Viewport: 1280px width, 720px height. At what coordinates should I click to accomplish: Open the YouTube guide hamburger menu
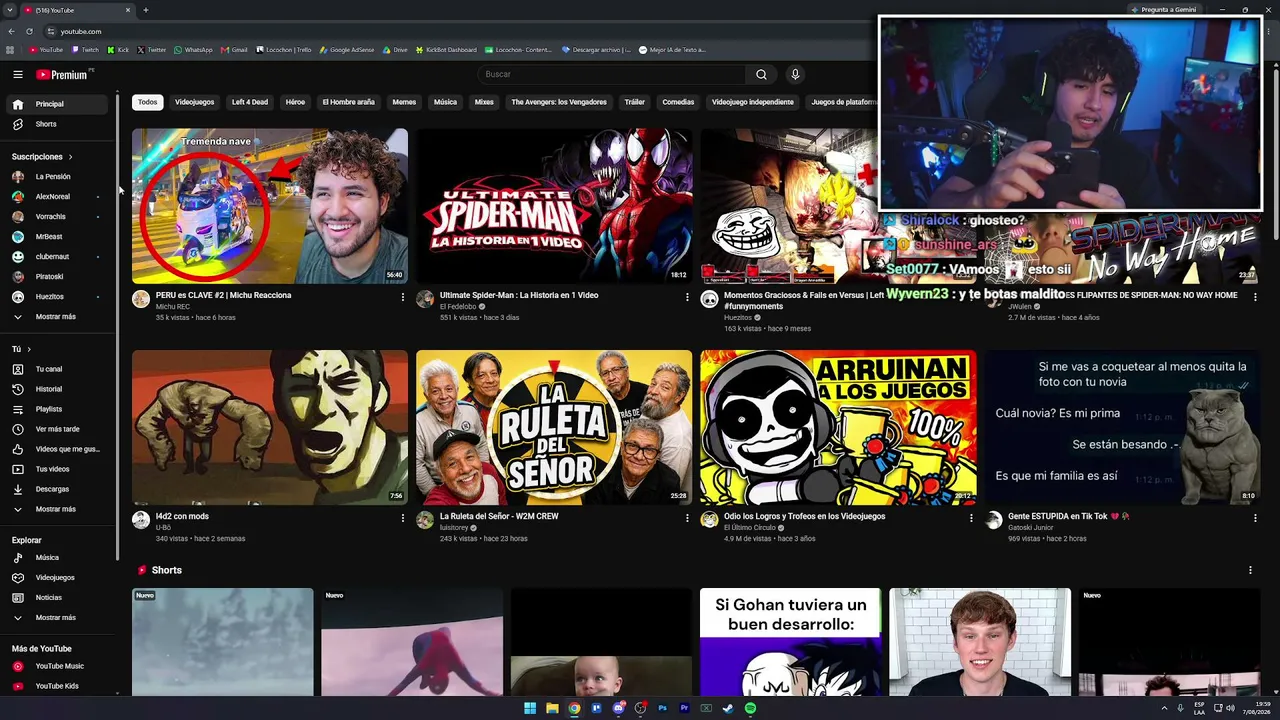(18, 74)
